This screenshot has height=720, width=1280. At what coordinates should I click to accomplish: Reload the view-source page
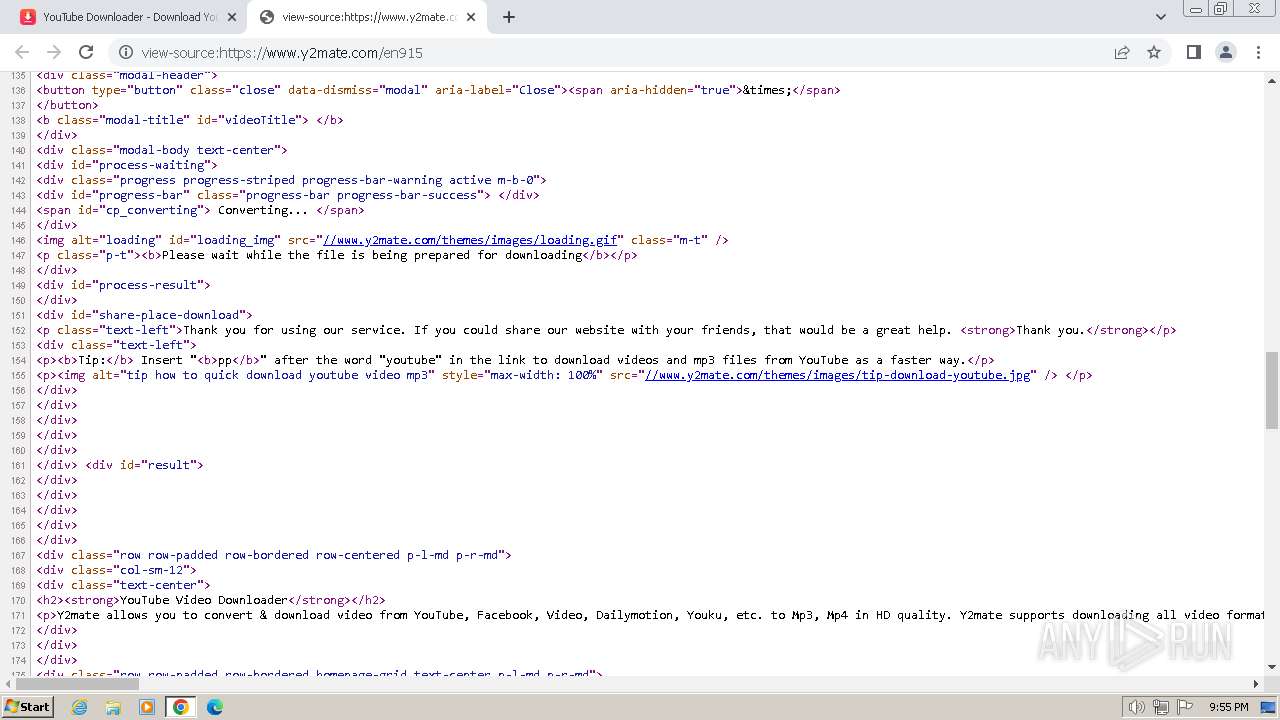click(x=86, y=52)
